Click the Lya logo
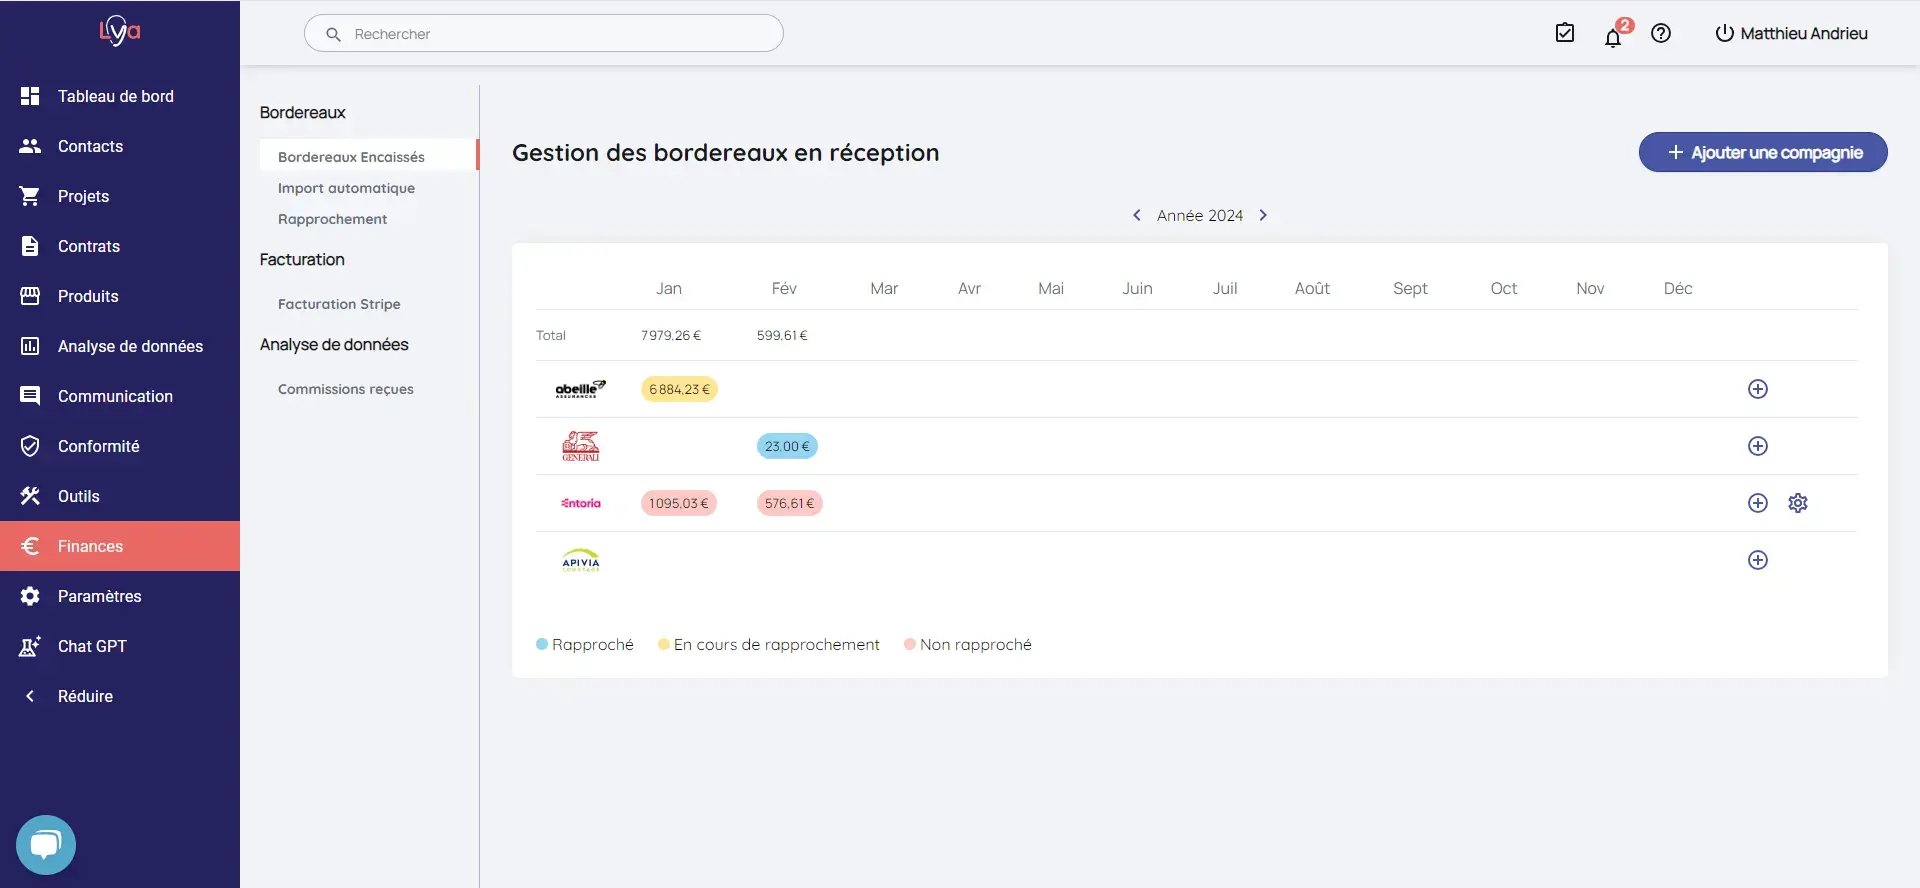Viewport: 1920px width, 888px height. click(x=120, y=31)
